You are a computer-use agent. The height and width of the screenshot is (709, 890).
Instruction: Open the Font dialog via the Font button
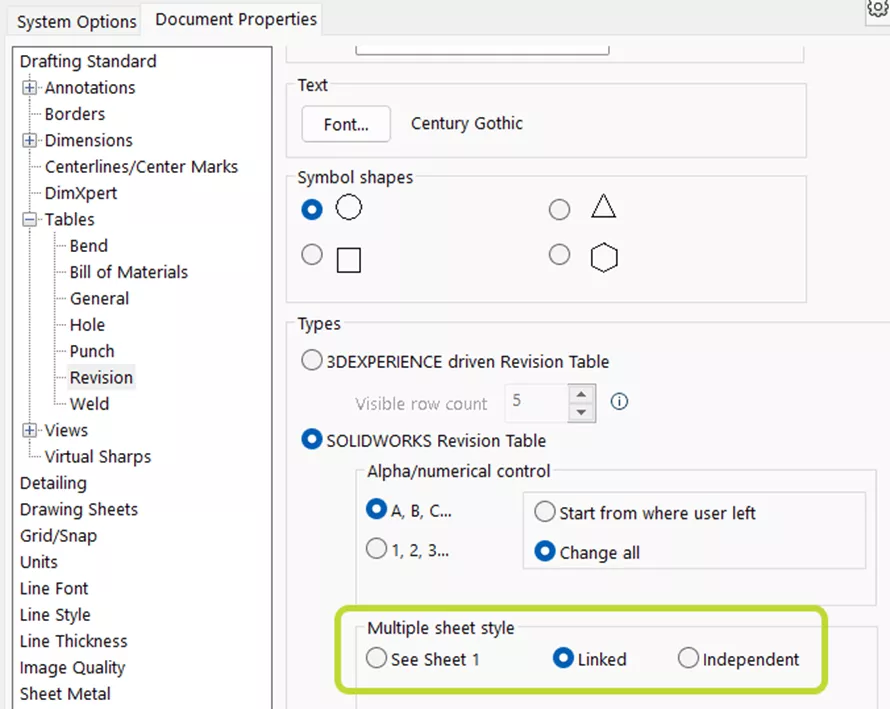345,124
